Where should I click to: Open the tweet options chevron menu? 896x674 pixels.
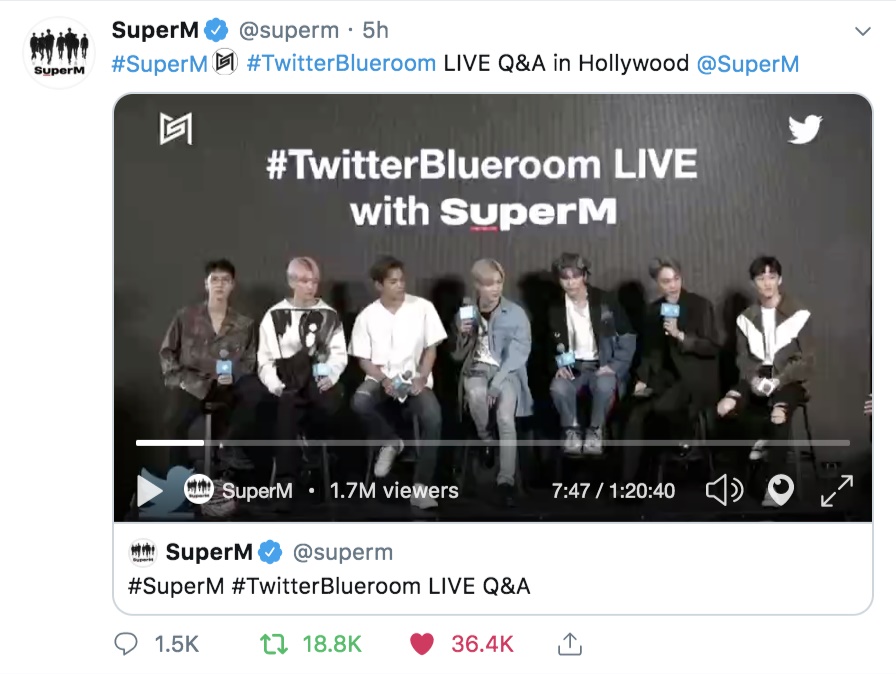(x=862, y=31)
